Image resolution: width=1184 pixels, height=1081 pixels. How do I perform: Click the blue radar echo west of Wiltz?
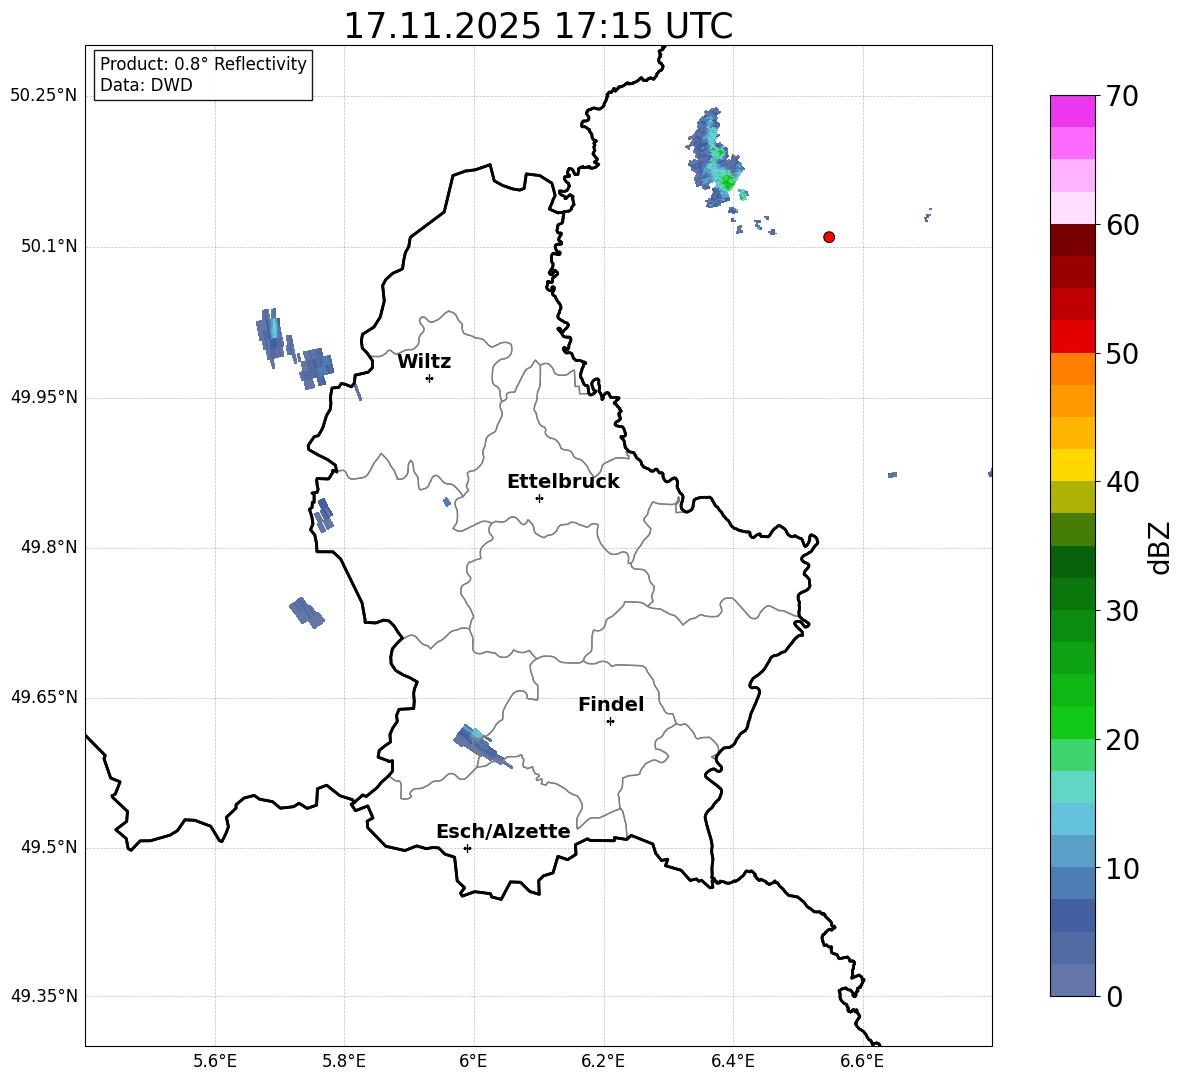pyautogui.click(x=316, y=367)
